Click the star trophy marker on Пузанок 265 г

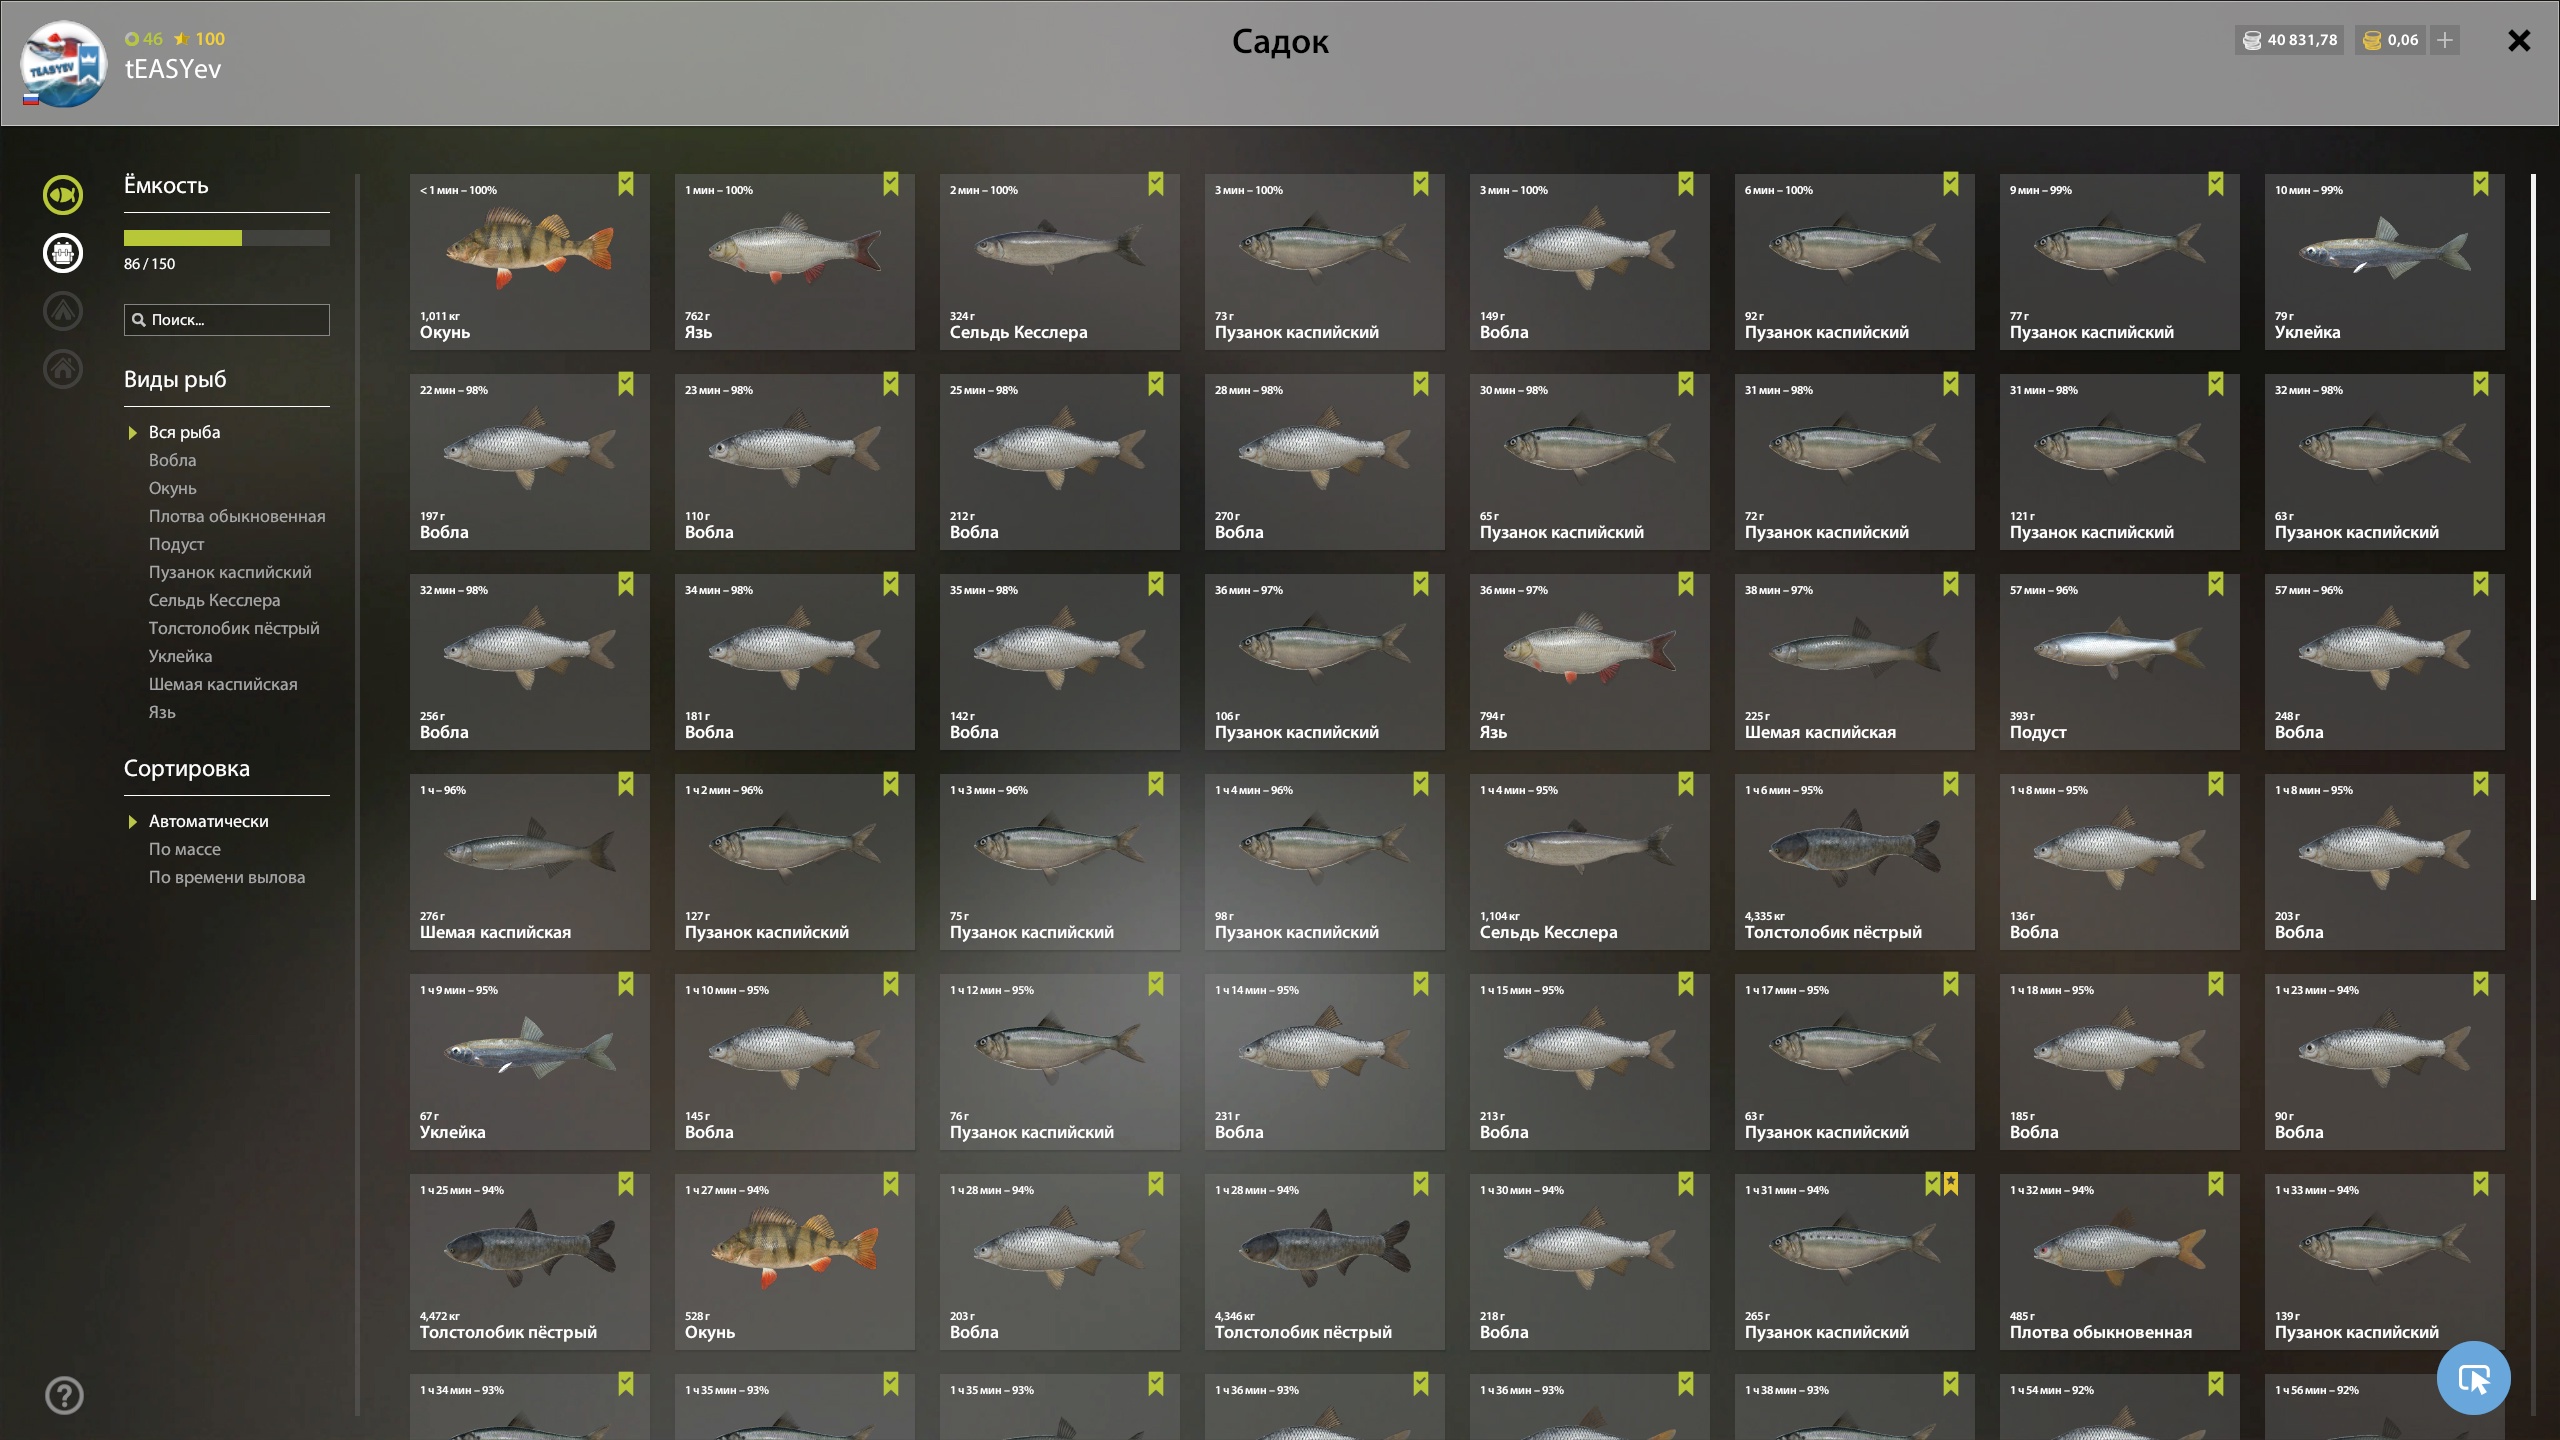coord(1951,1184)
